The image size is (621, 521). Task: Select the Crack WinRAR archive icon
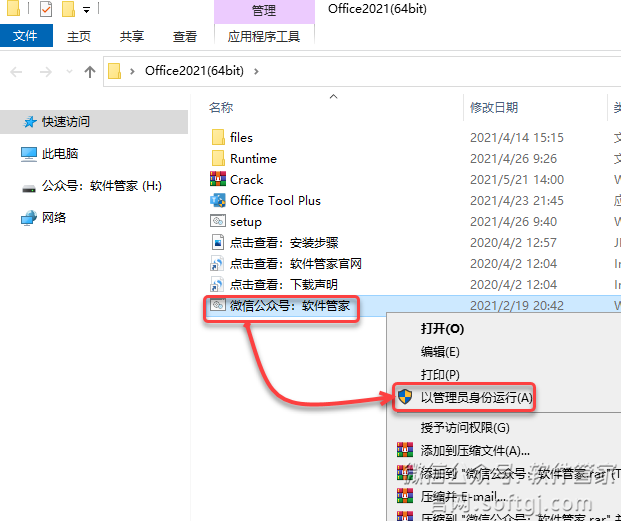pyautogui.click(x=218, y=179)
